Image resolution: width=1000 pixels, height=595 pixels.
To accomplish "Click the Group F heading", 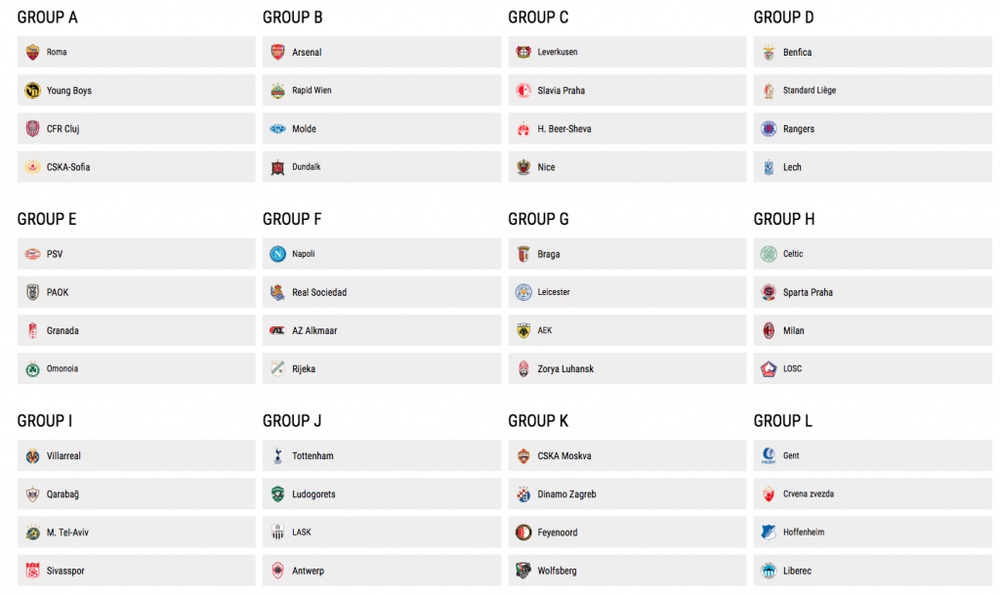I will (292, 219).
